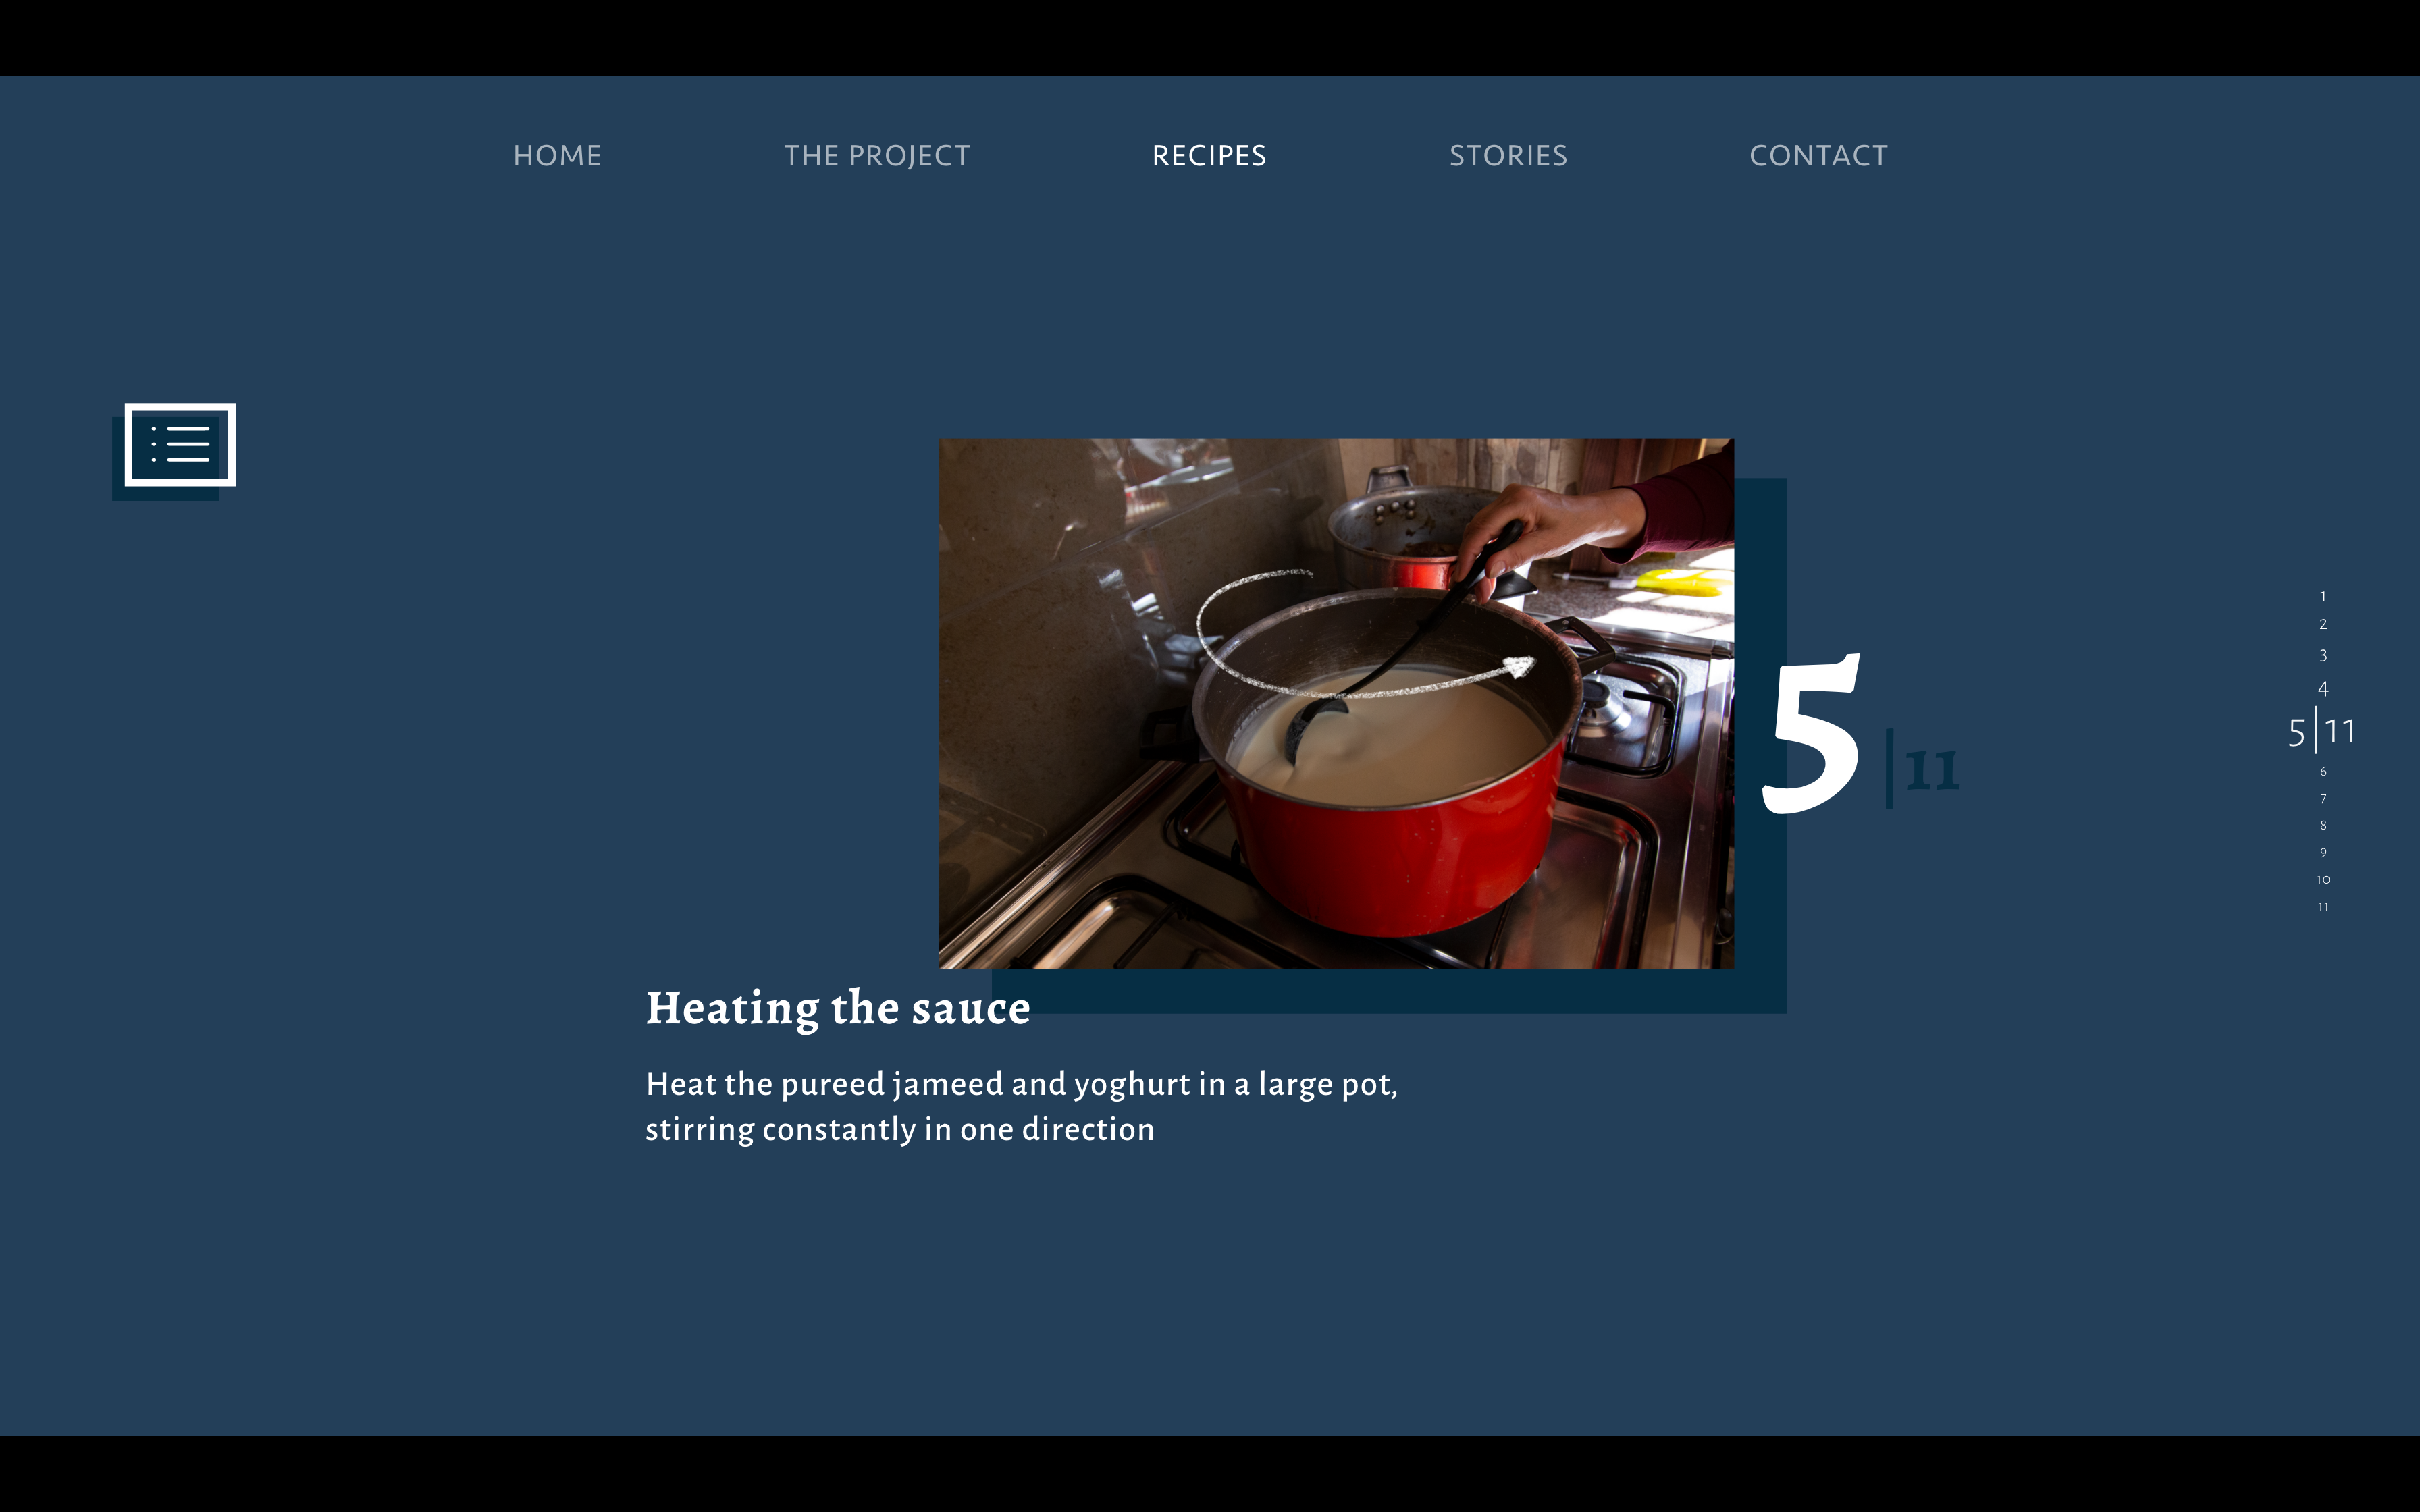Jump to step 7 in step navigator
Screen dimensions: 2420x1512
2323,799
